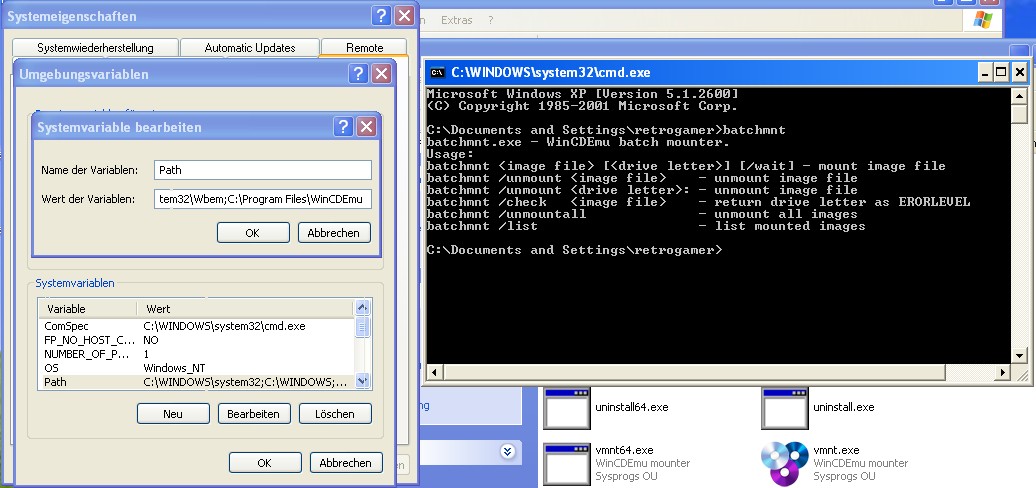
Task: Click scroll down arrow in cmd.exe window
Action: tap(1020, 356)
